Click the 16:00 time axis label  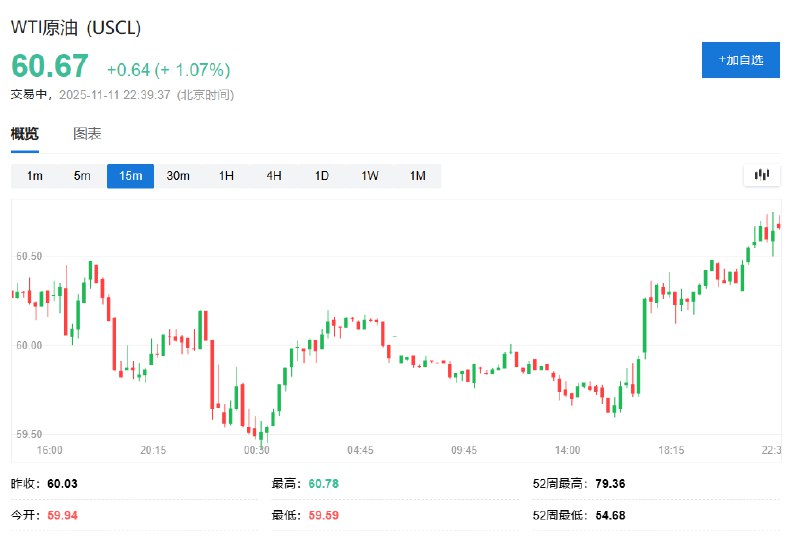click(x=49, y=450)
